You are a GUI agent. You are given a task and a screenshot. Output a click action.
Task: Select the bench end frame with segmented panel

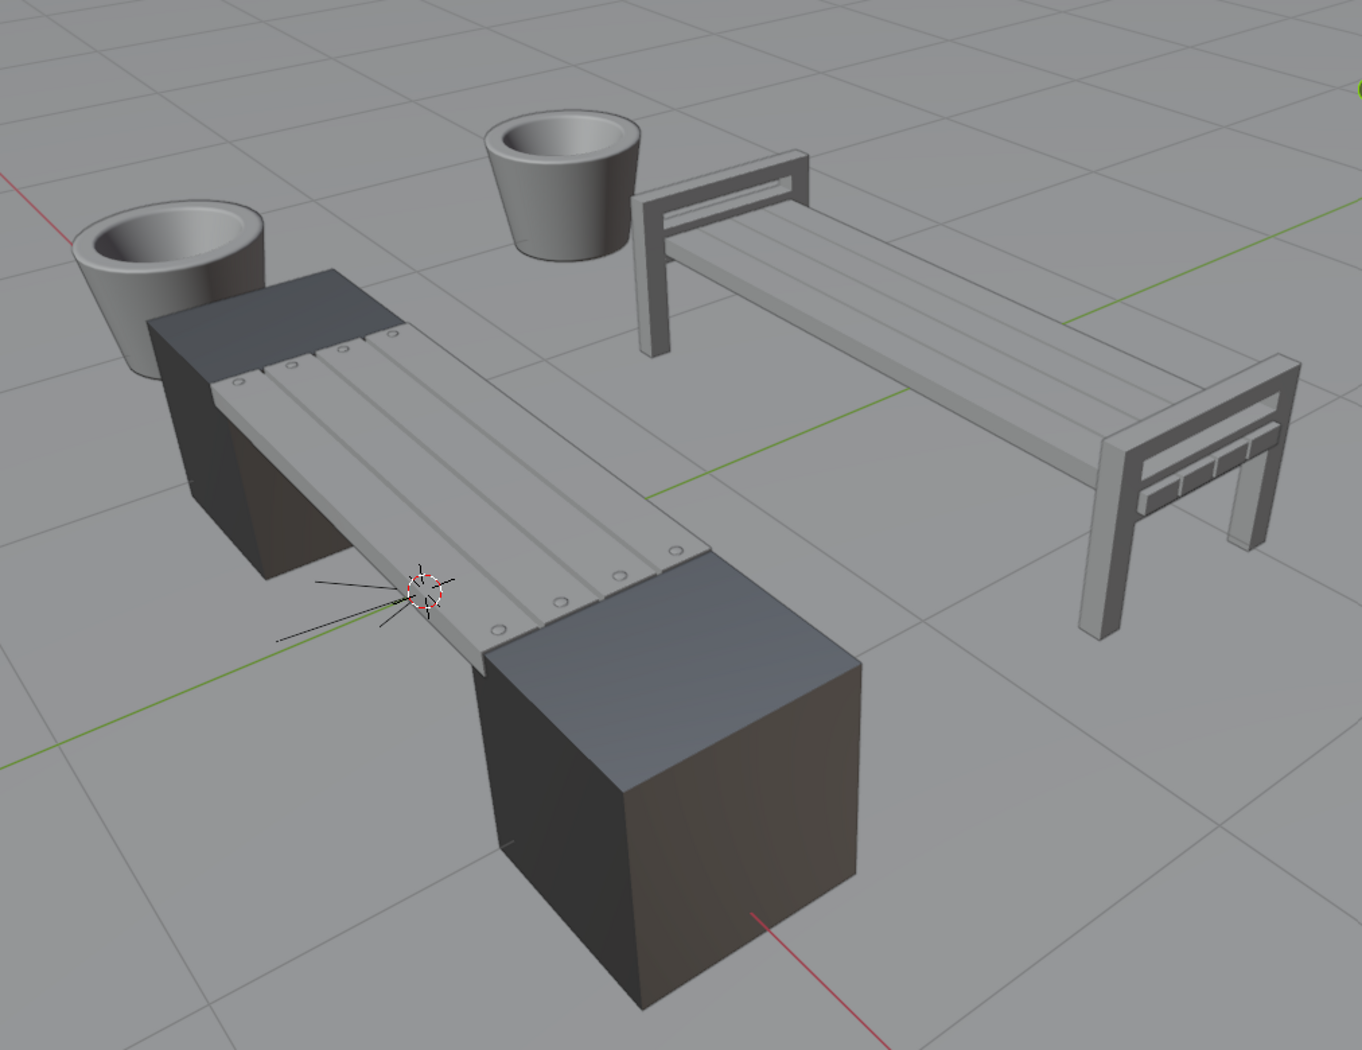(1190, 497)
